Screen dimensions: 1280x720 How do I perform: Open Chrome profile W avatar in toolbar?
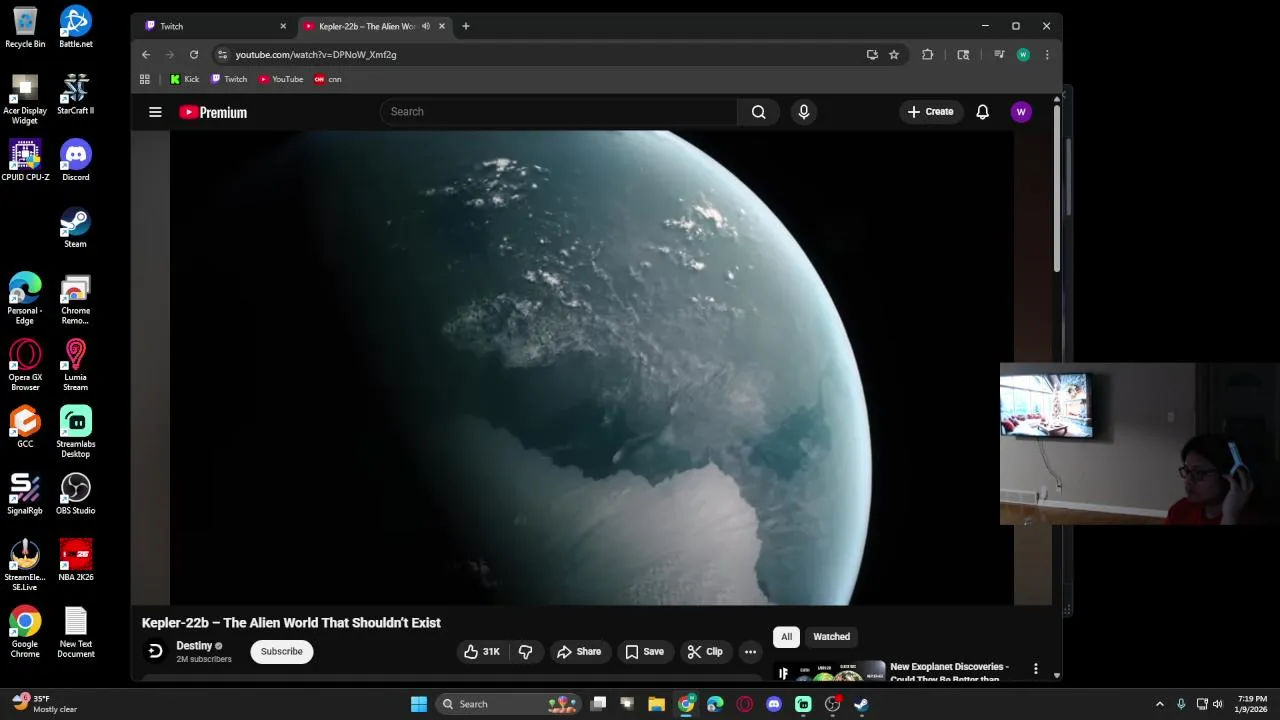(1023, 55)
